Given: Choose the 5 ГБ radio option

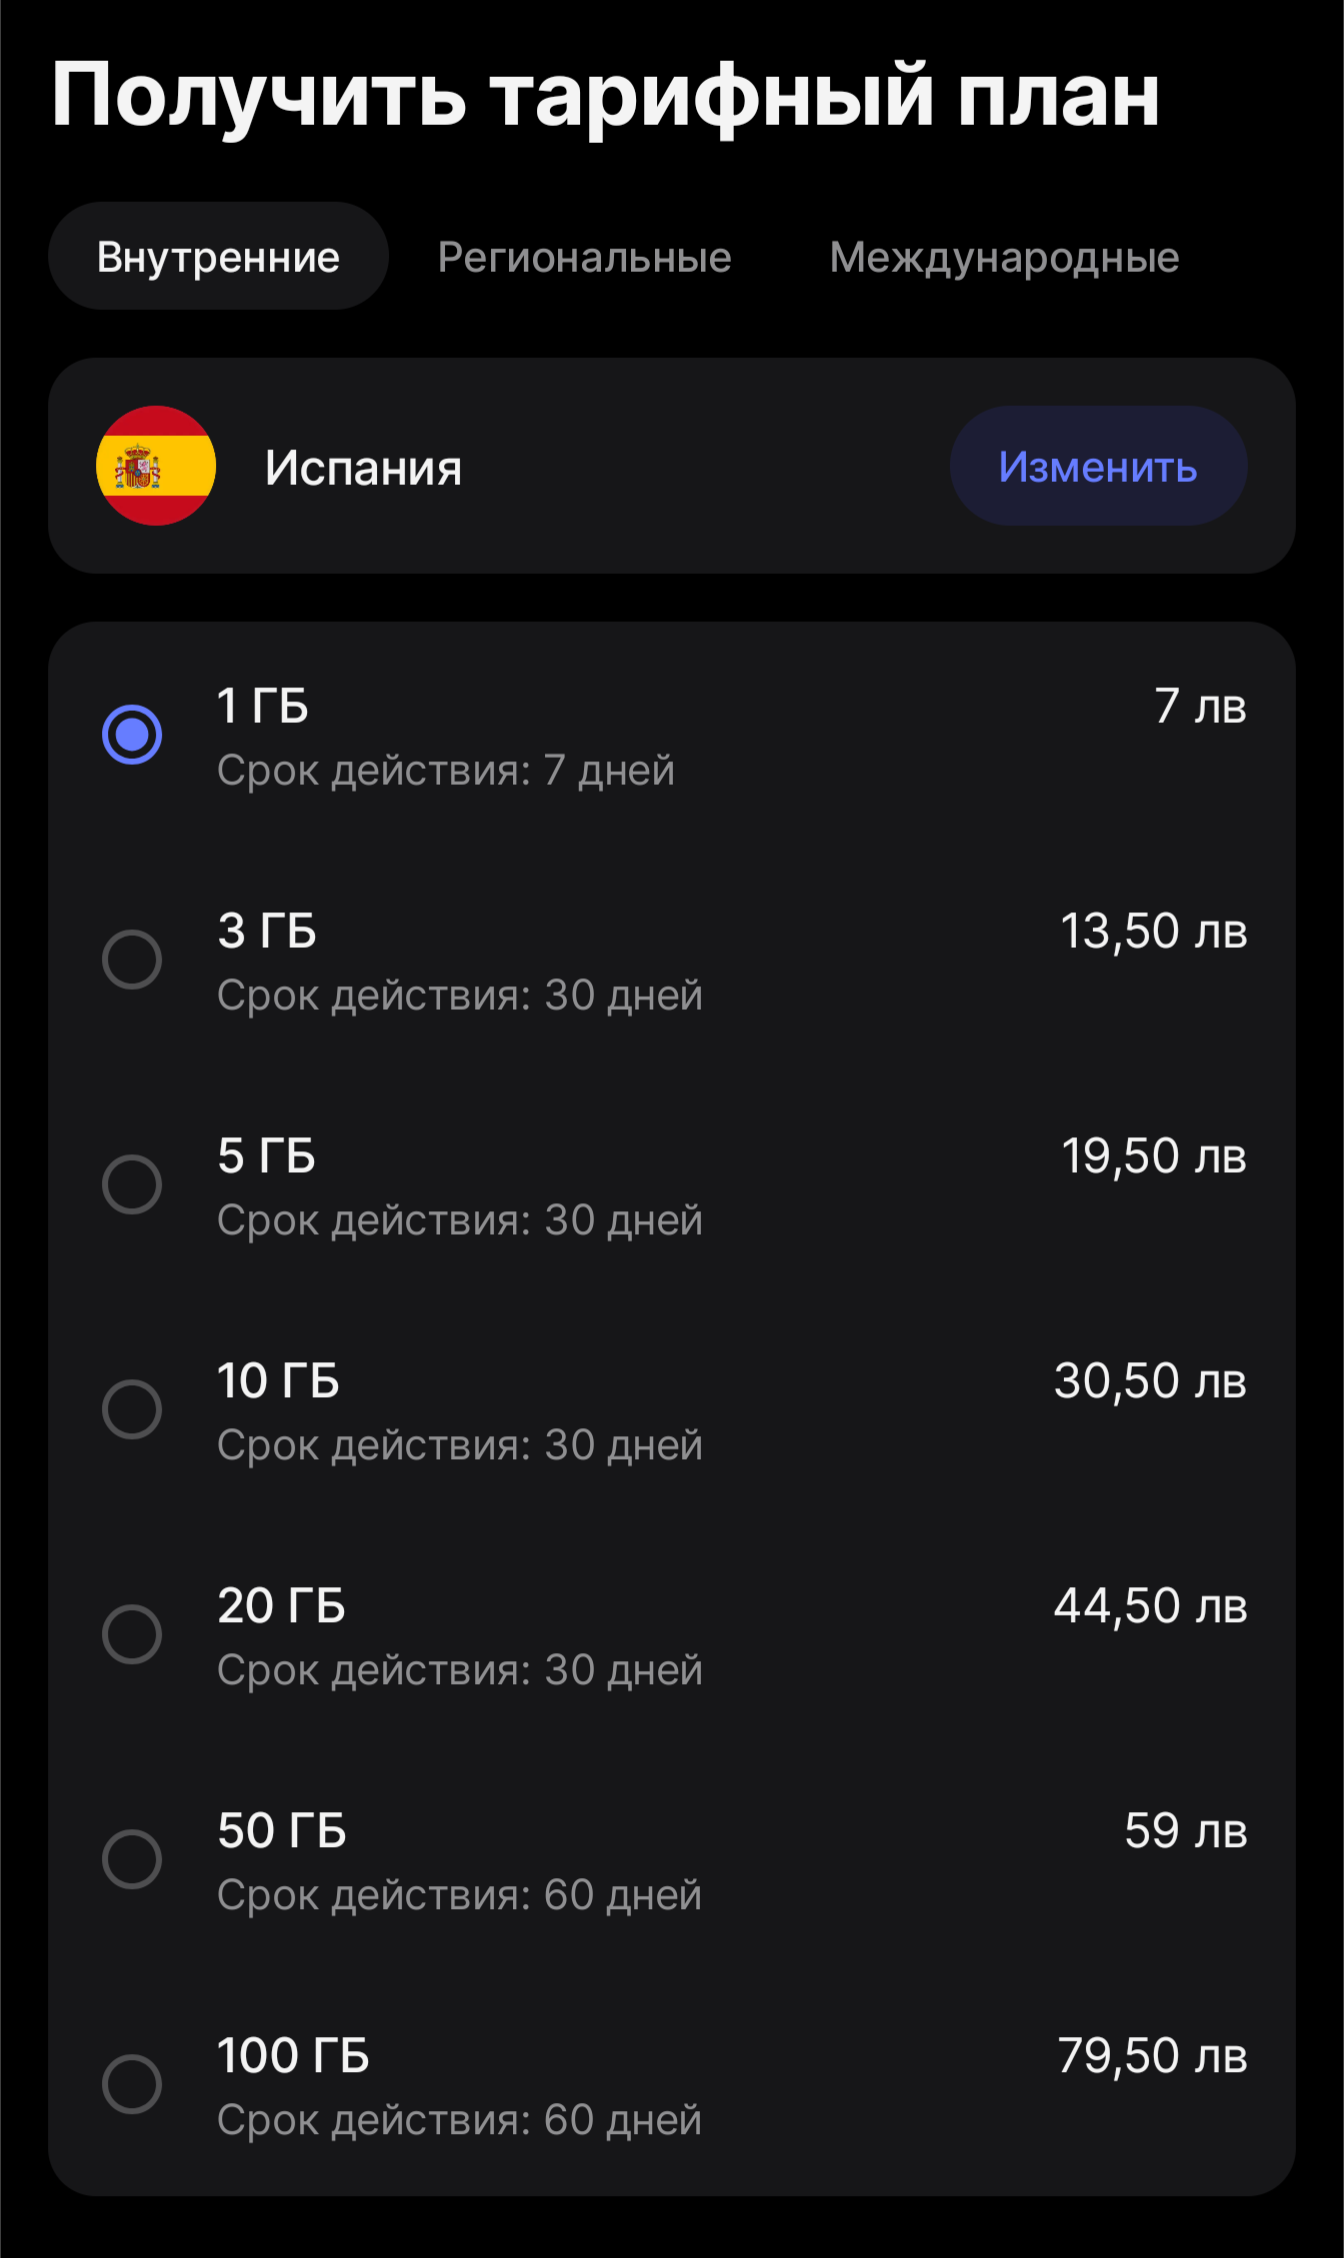Looking at the screenshot, I should click(132, 1185).
